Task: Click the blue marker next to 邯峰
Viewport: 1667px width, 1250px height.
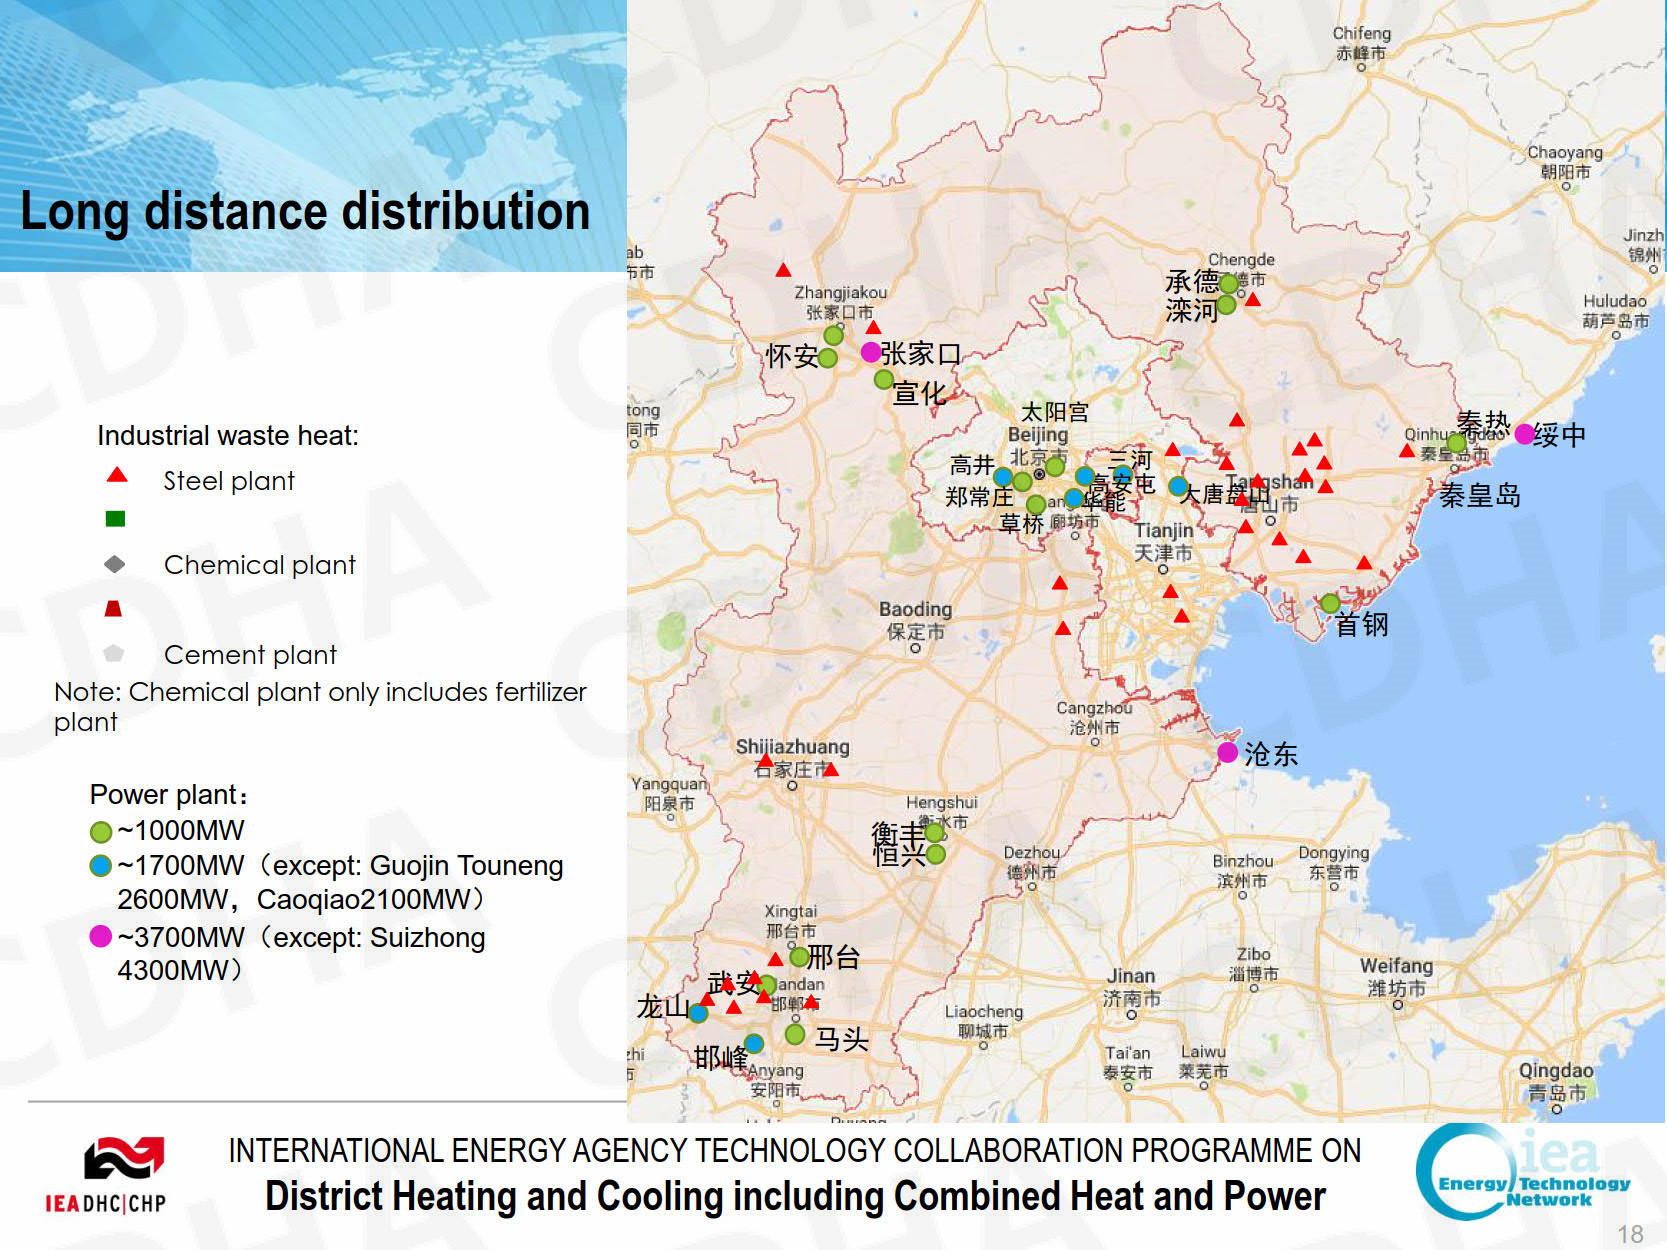Action: click(754, 1044)
